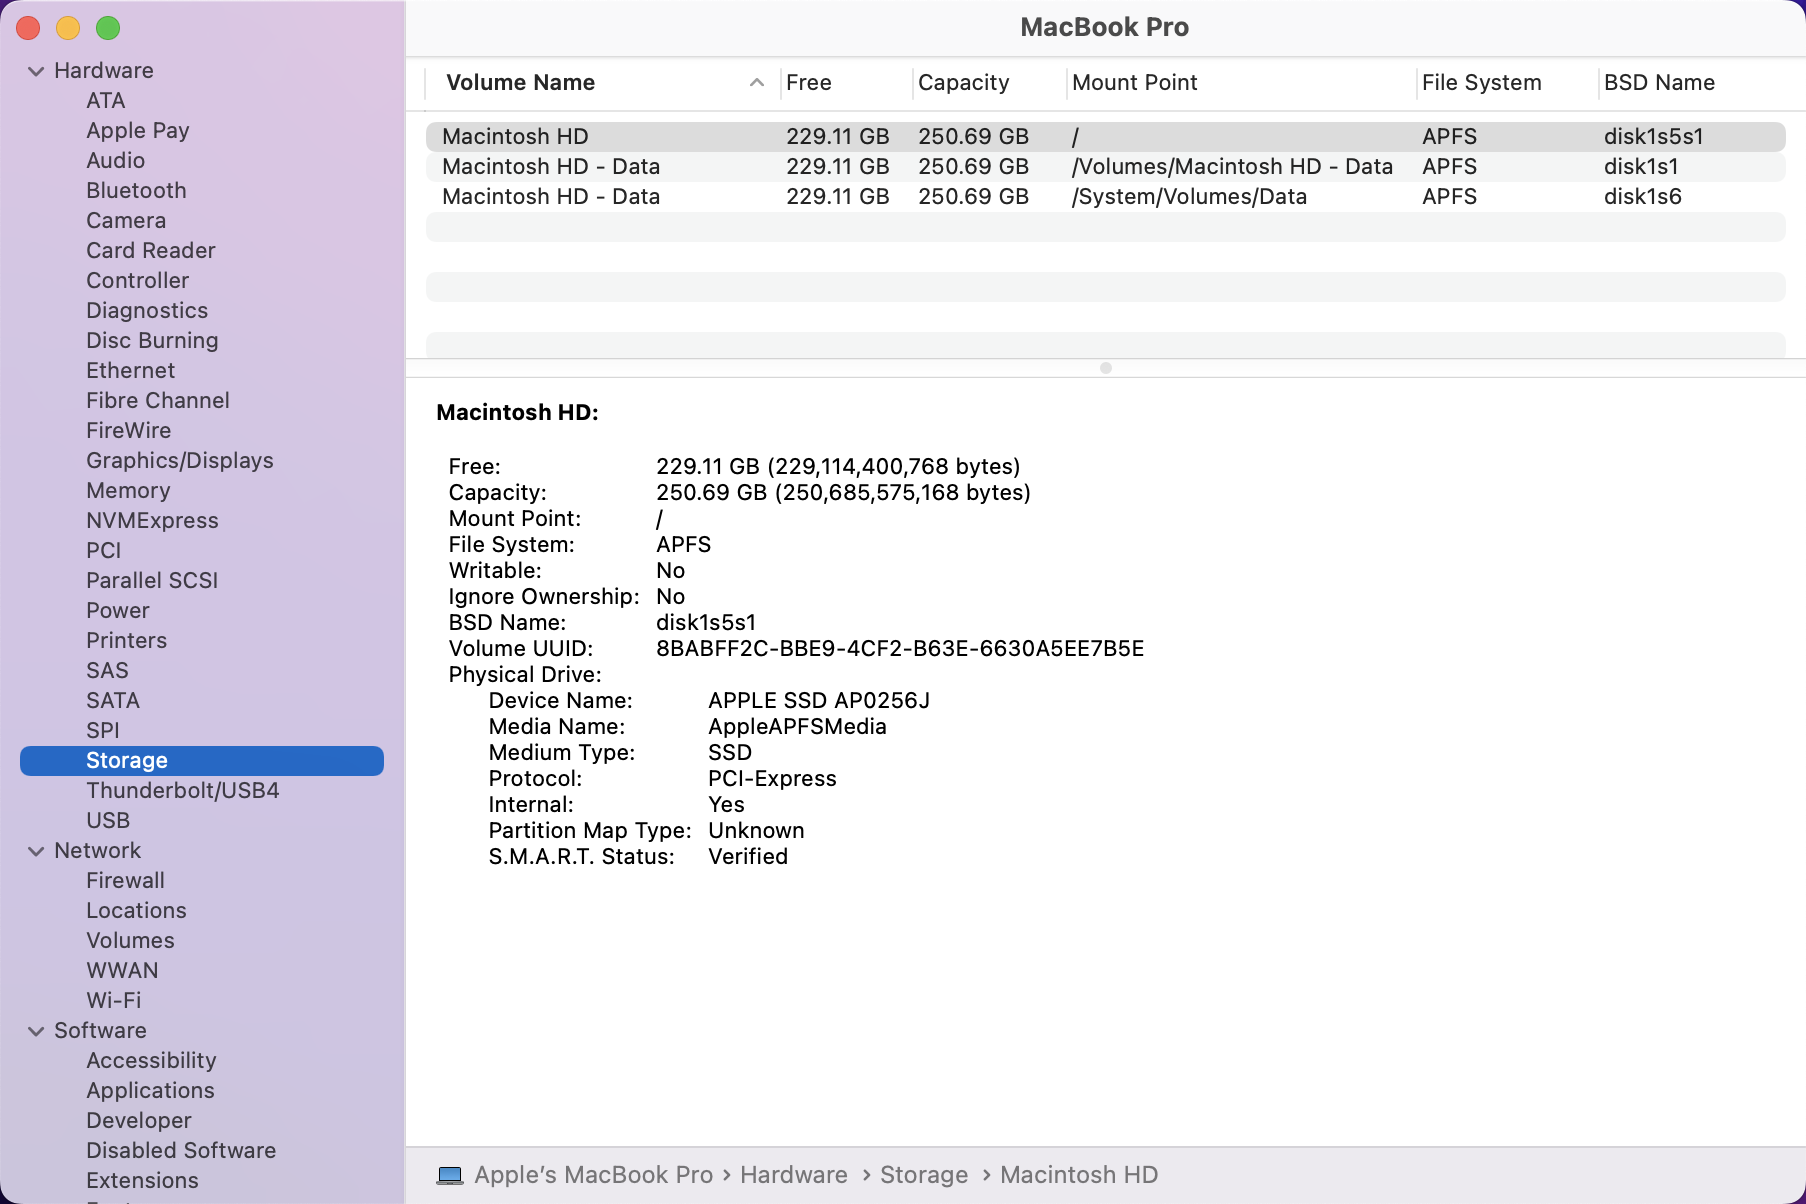This screenshot has height=1204, width=1806.
Task: Select PCI in the sidebar
Action: [x=104, y=551]
